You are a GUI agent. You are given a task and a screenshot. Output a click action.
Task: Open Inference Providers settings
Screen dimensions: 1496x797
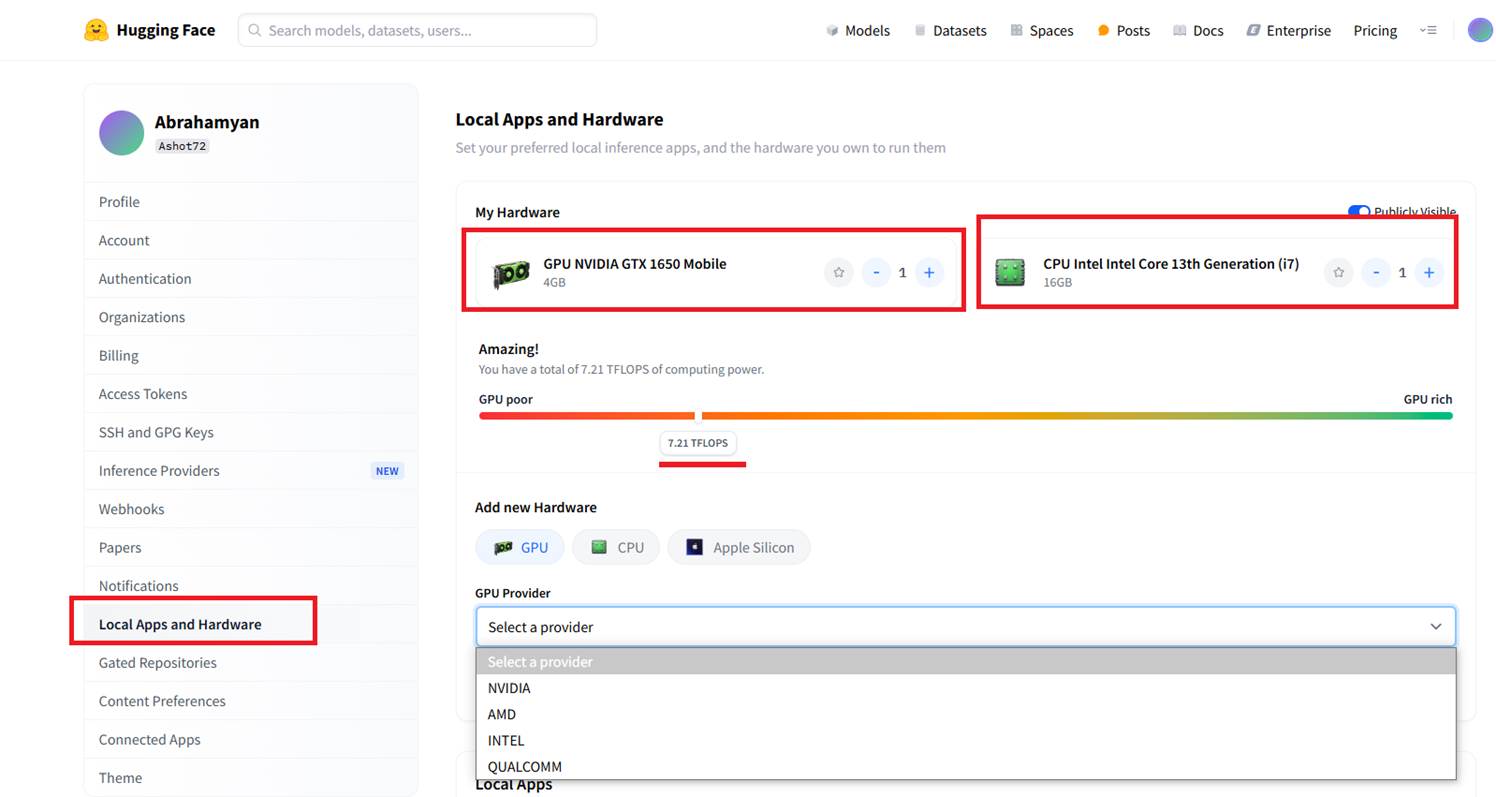[x=250, y=470]
